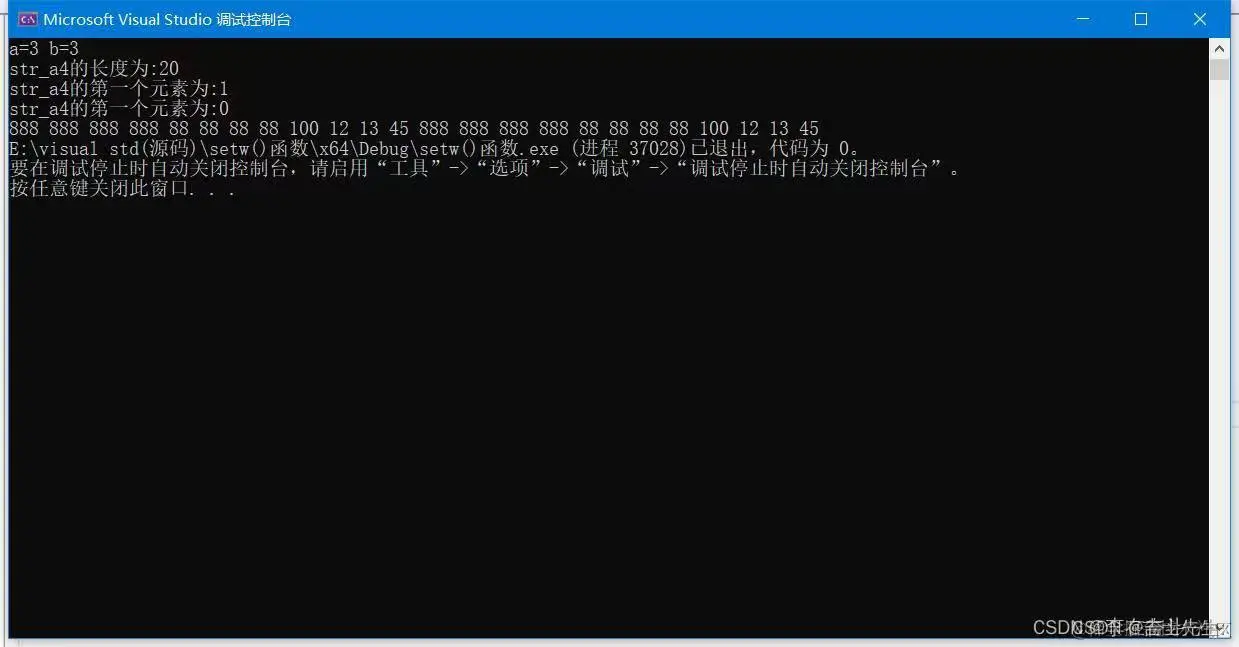Select the str_a4的长度为:20 output line
The width and height of the screenshot is (1239, 647).
coord(94,68)
